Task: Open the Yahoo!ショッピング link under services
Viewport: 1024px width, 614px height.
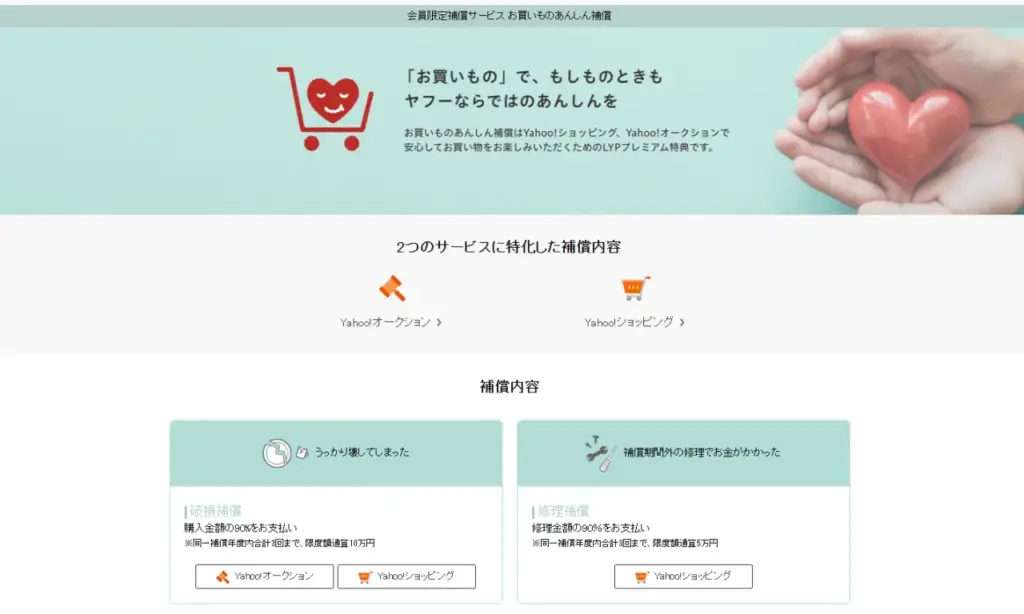Action: pos(629,322)
